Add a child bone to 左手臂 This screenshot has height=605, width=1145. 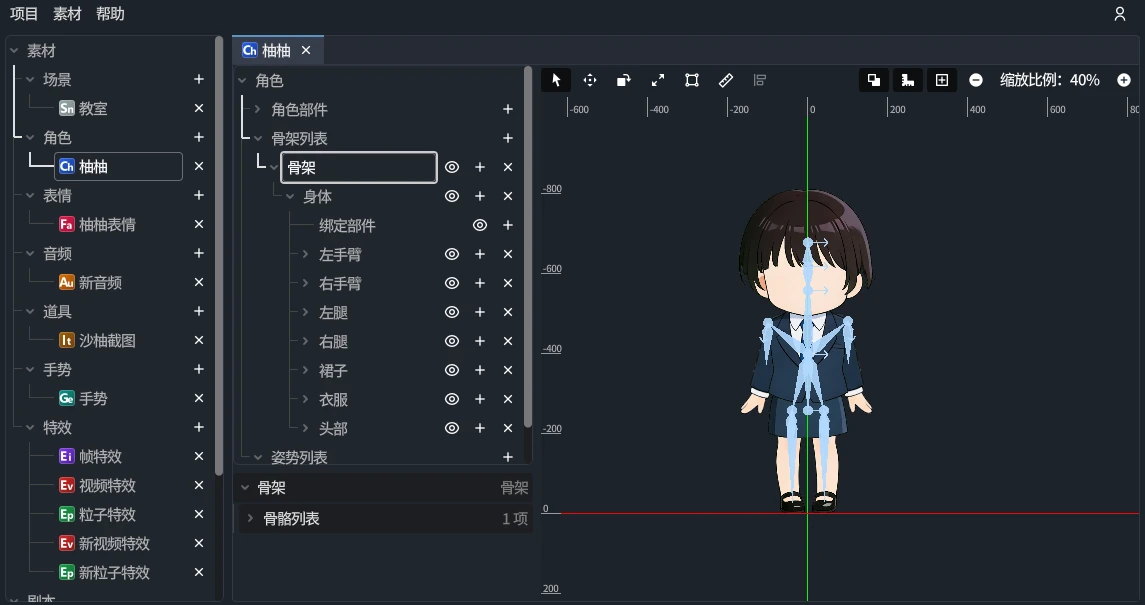pyautogui.click(x=480, y=254)
